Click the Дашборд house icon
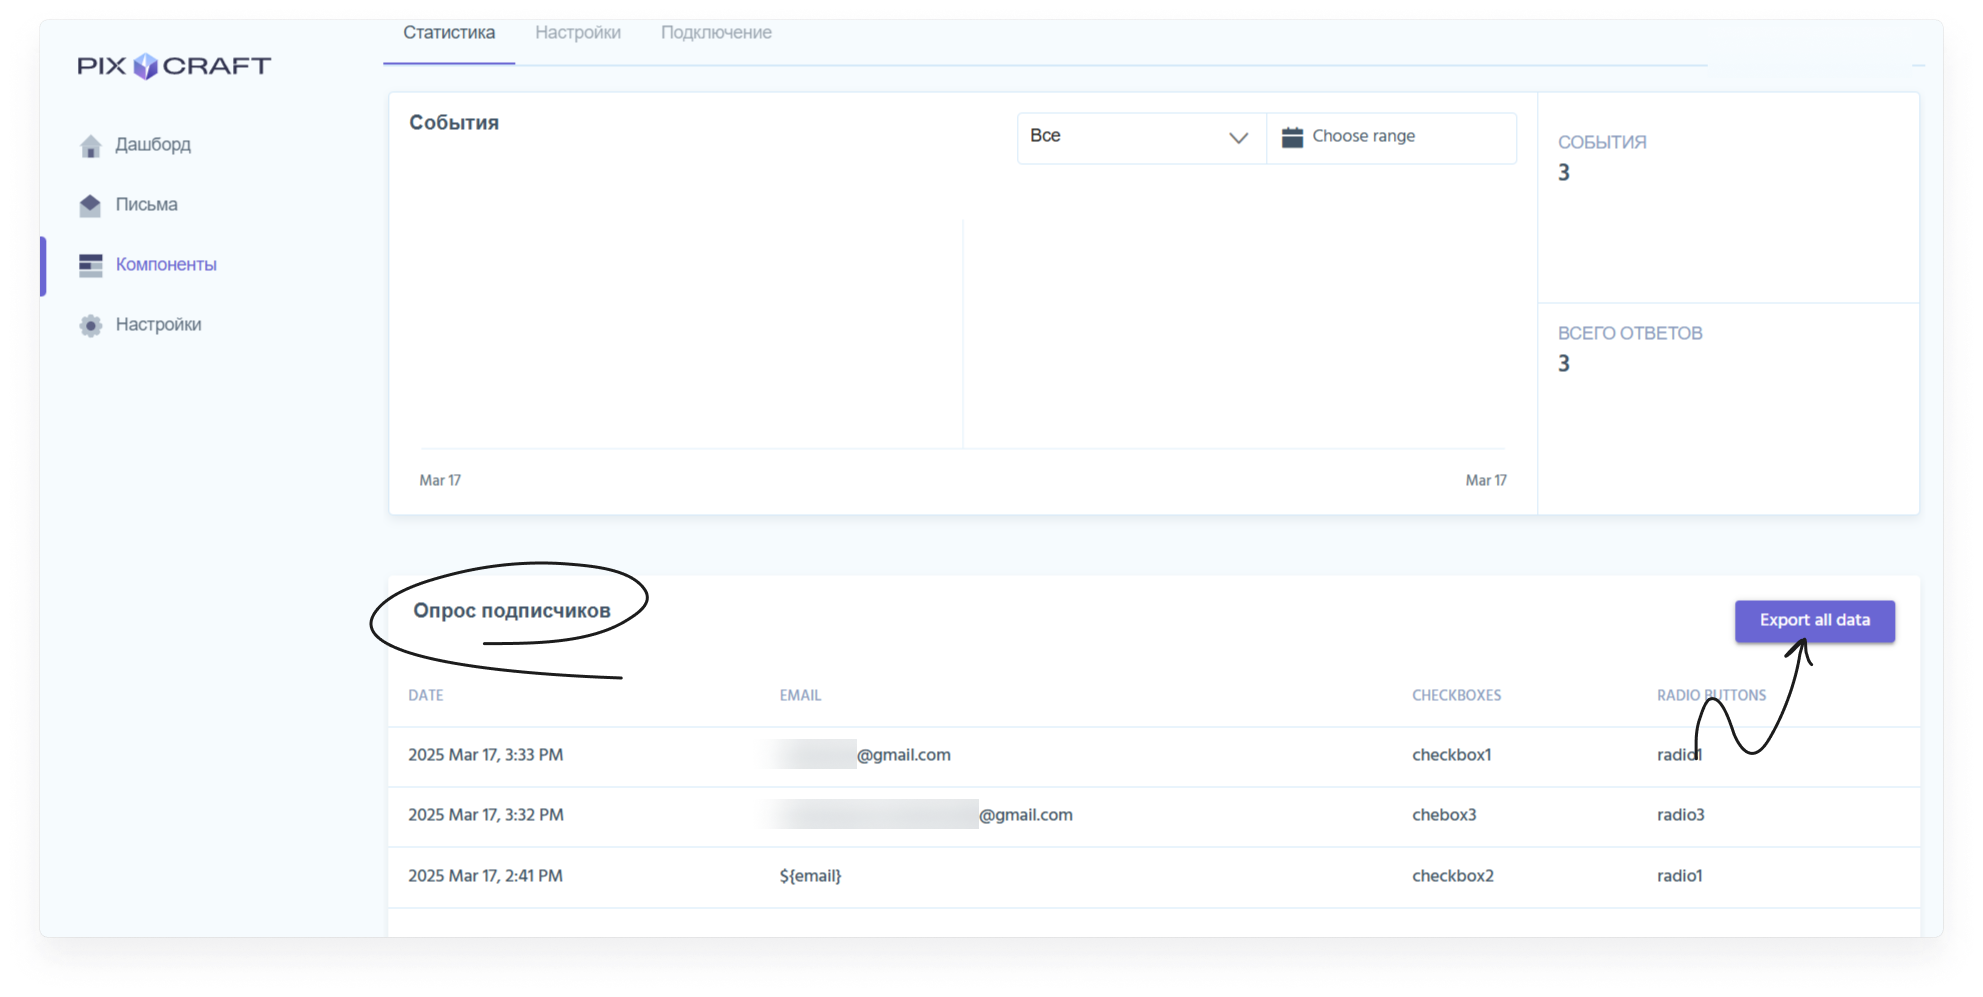The width and height of the screenshot is (1983, 997). point(91,146)
